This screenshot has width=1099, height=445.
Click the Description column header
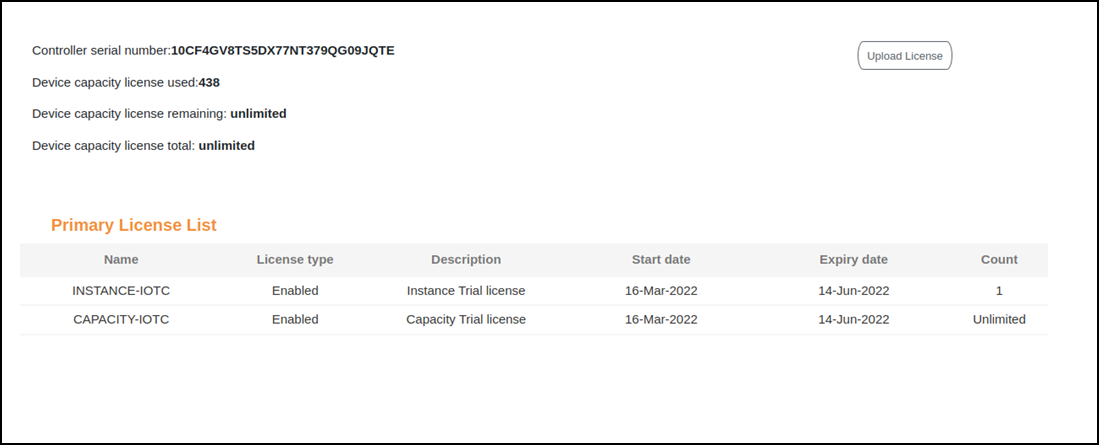click(x=465, y=259)
